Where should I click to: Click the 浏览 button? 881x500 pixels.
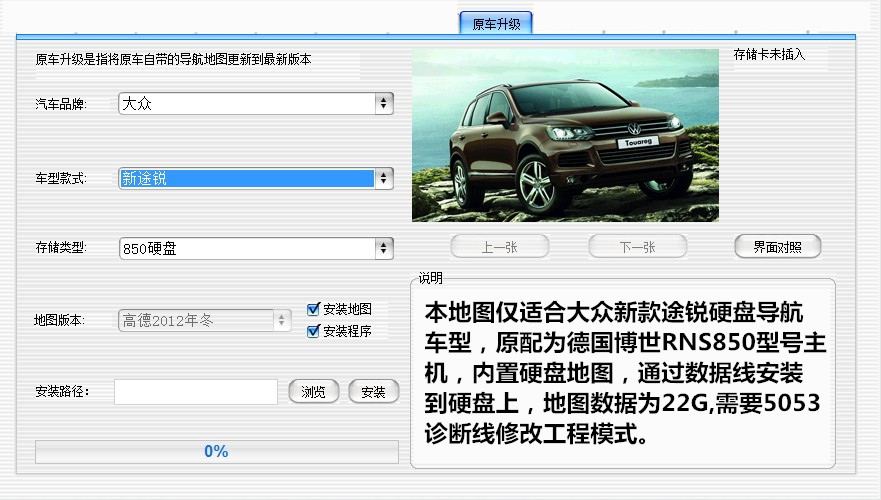[314, 392]
